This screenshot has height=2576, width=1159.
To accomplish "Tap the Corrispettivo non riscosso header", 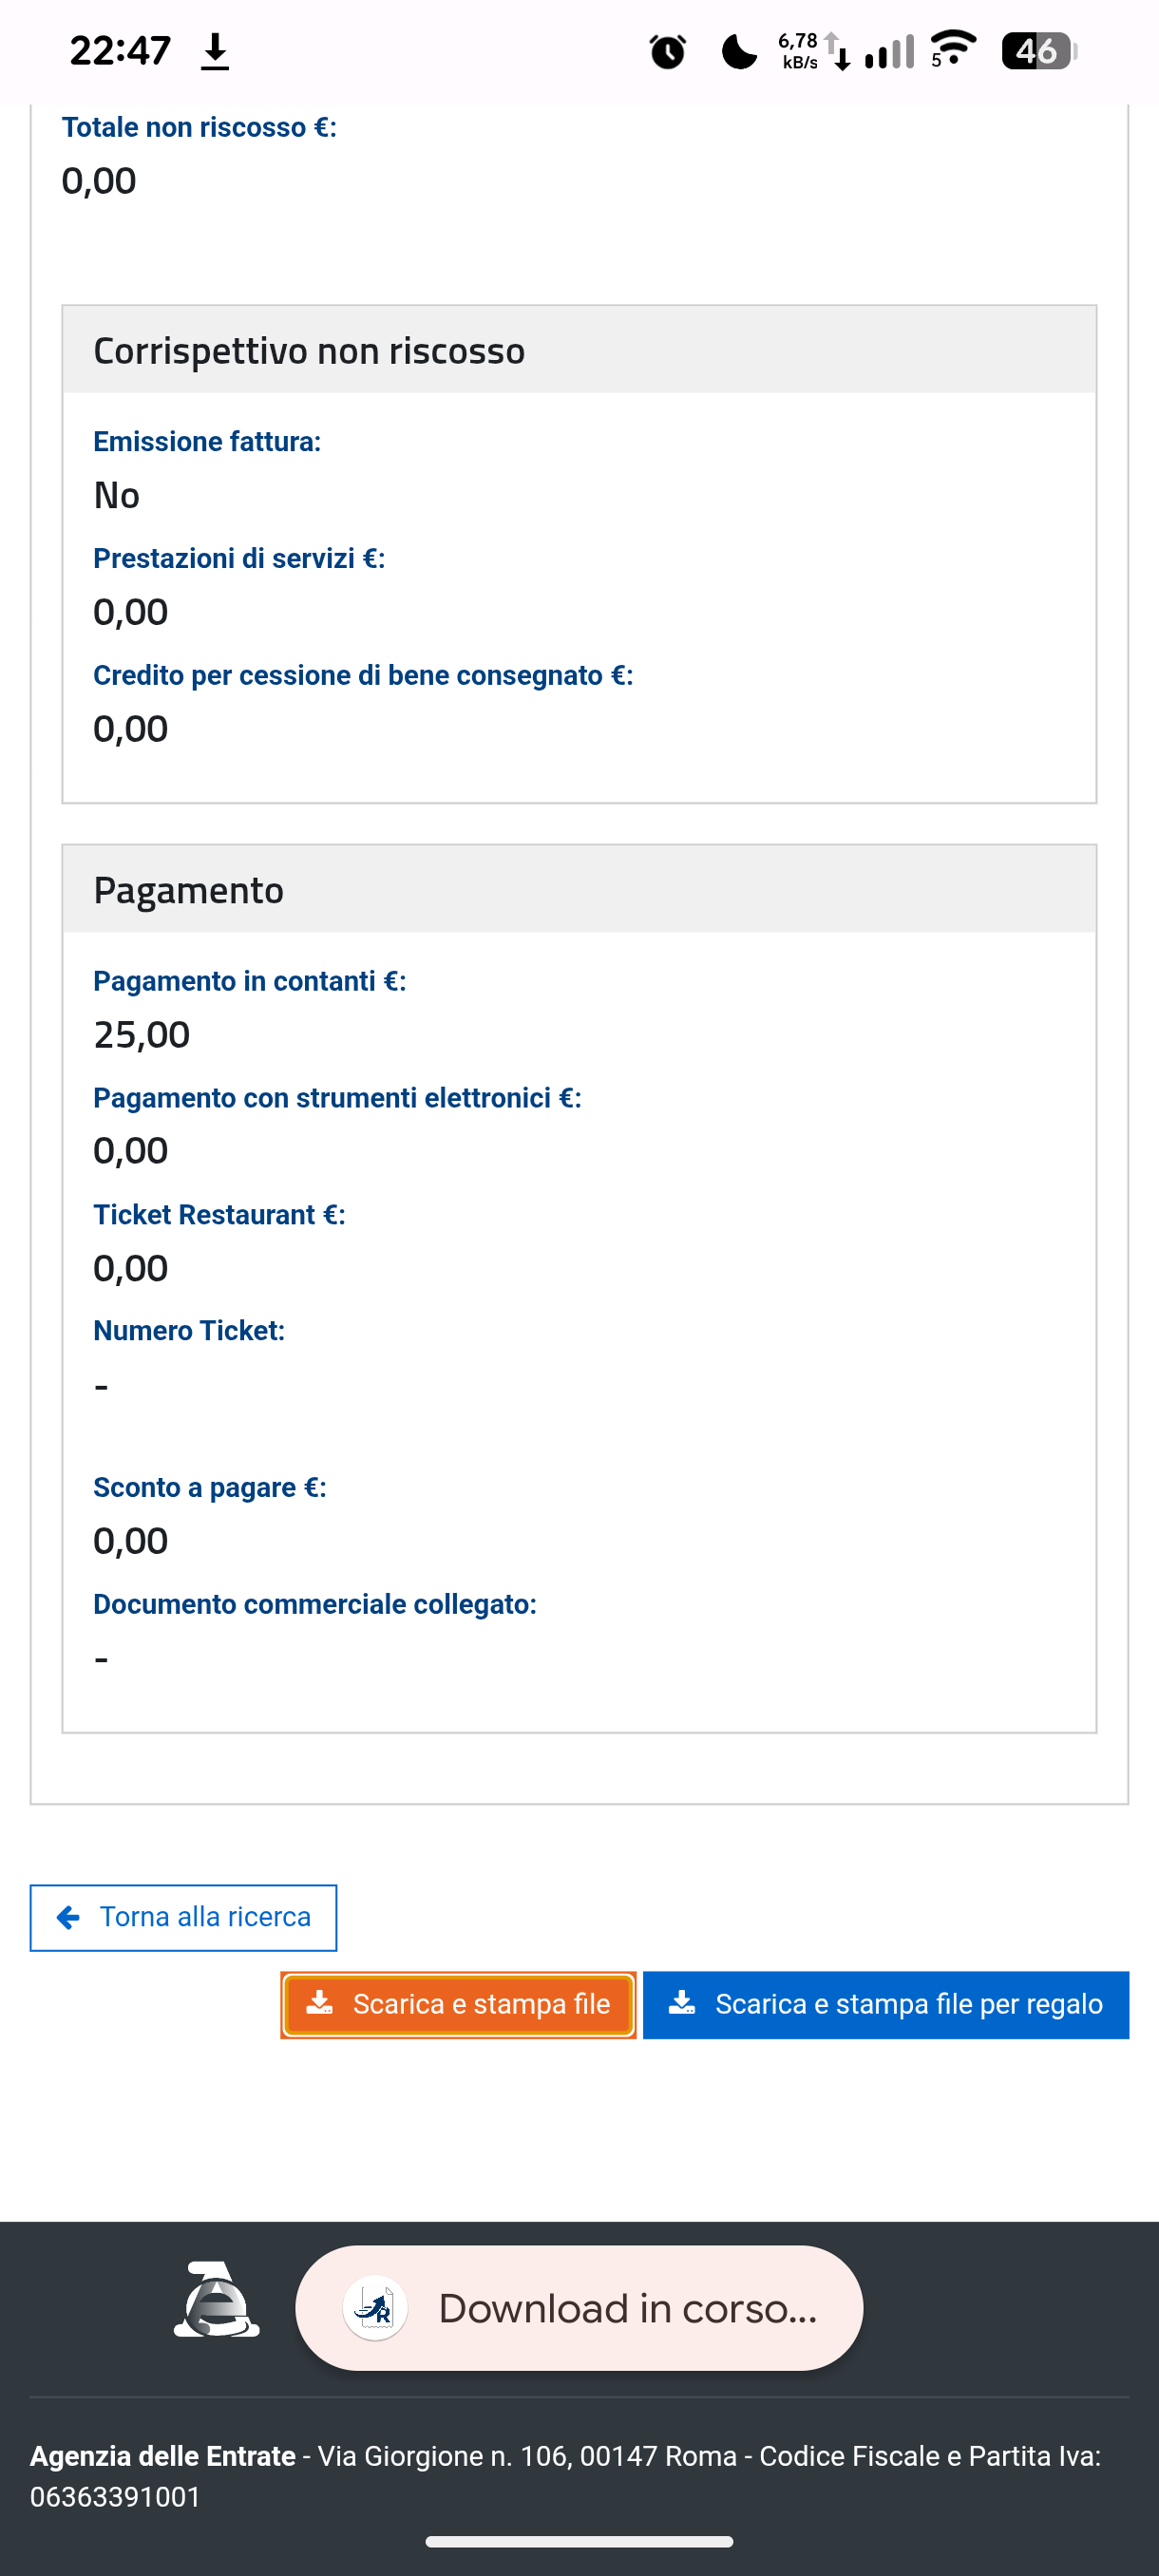I will coord(308,350).
